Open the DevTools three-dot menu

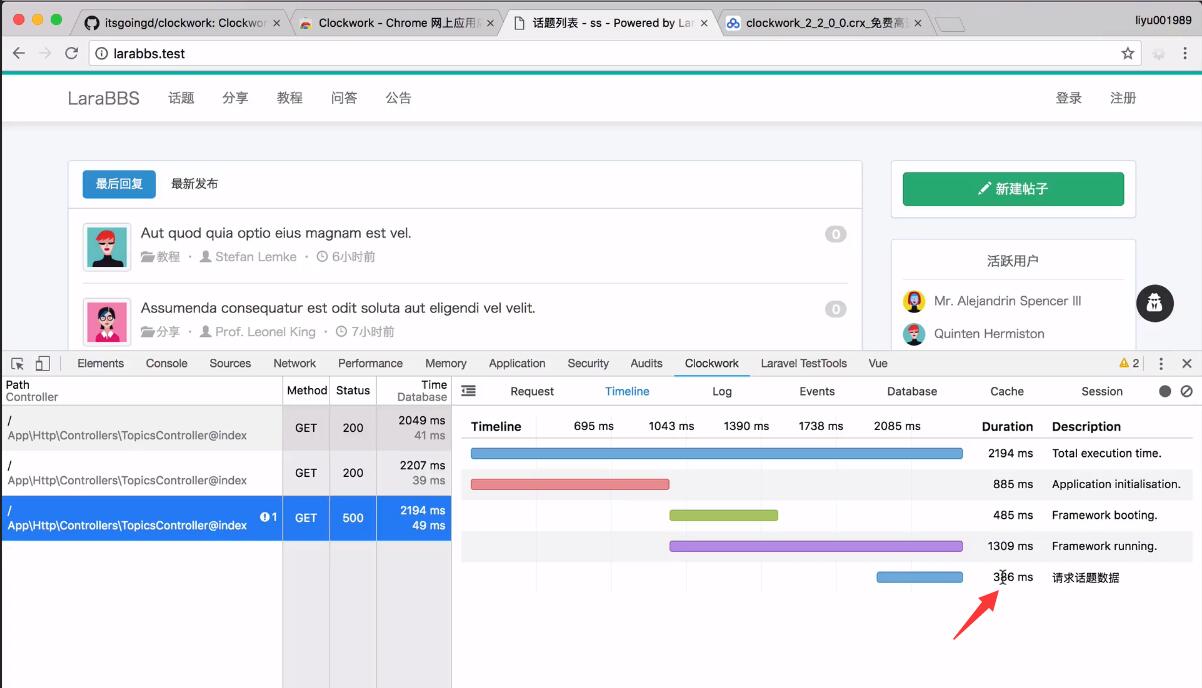click(x=1161, y=363)
